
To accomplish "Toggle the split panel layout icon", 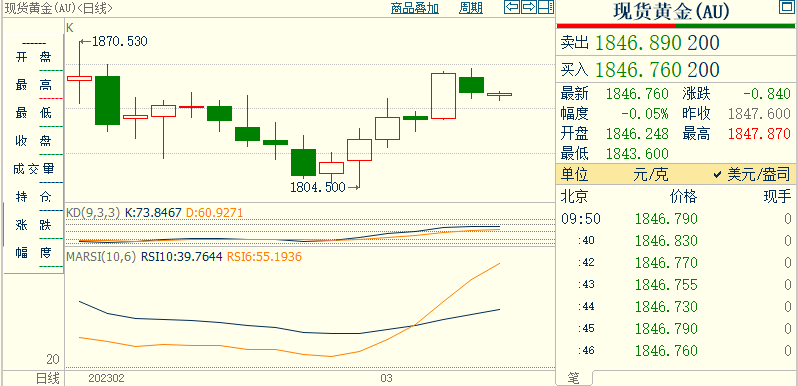I will (x=546, y=7).
